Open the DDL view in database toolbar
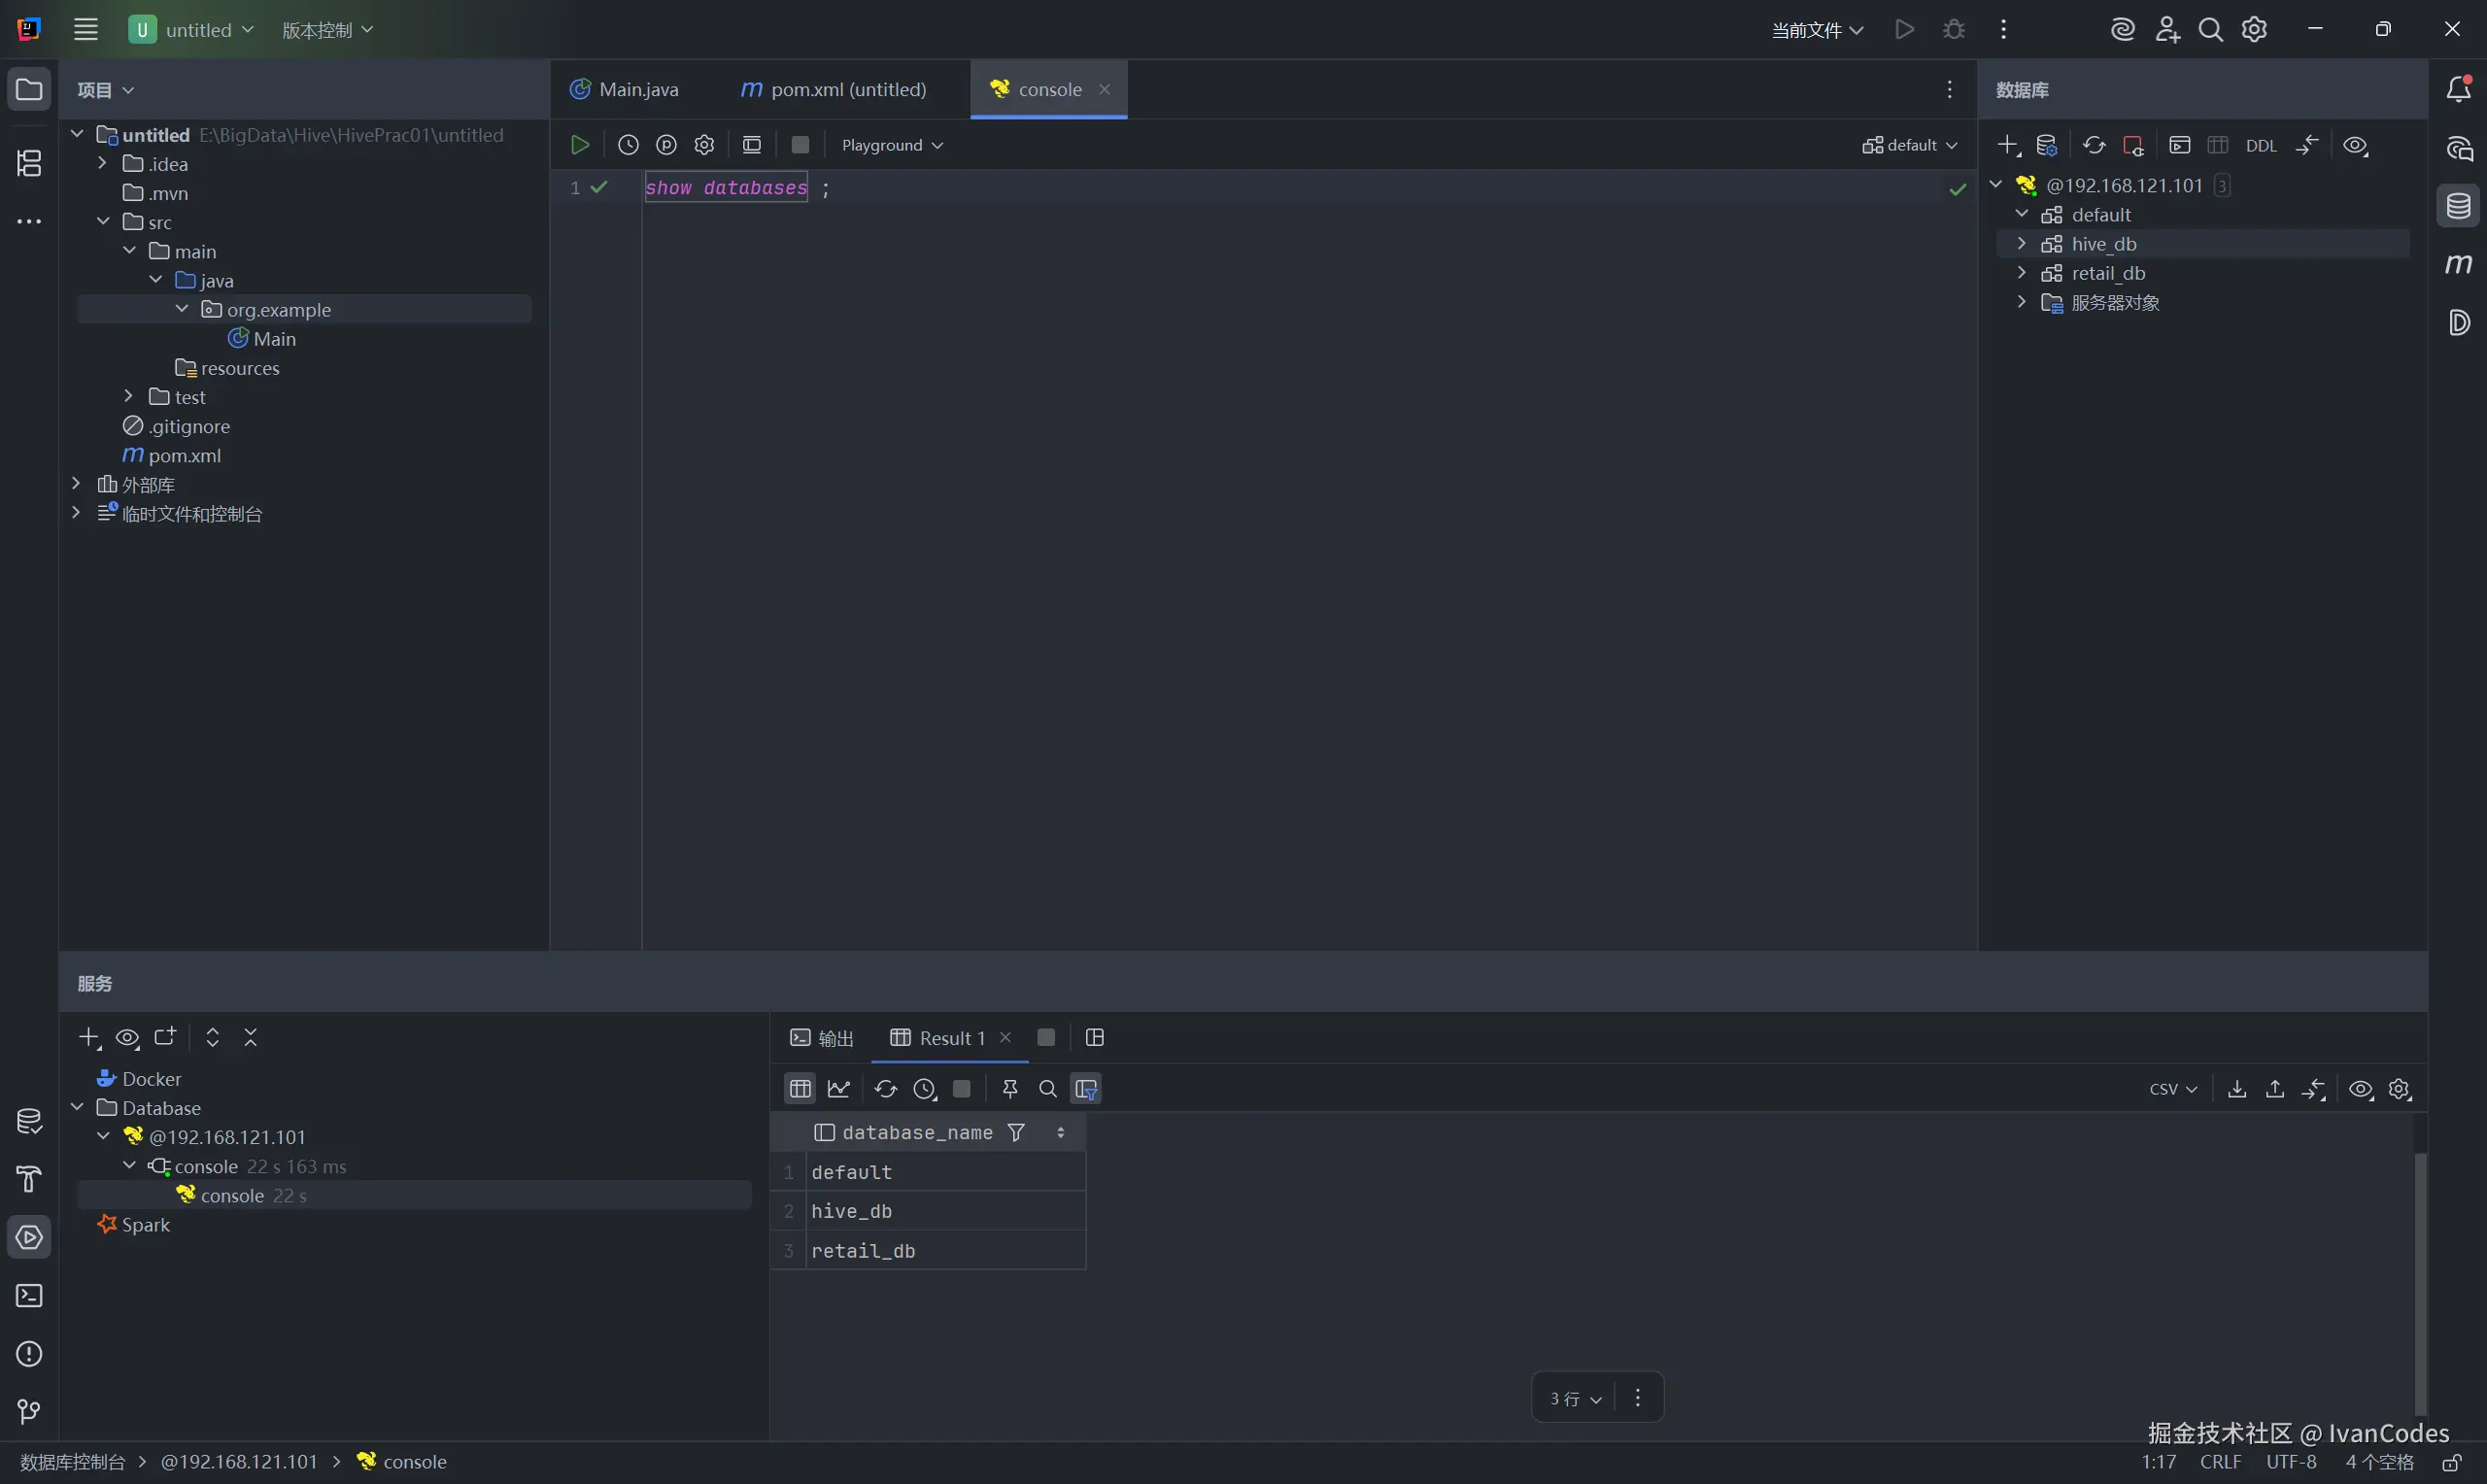 (2260, 146)
